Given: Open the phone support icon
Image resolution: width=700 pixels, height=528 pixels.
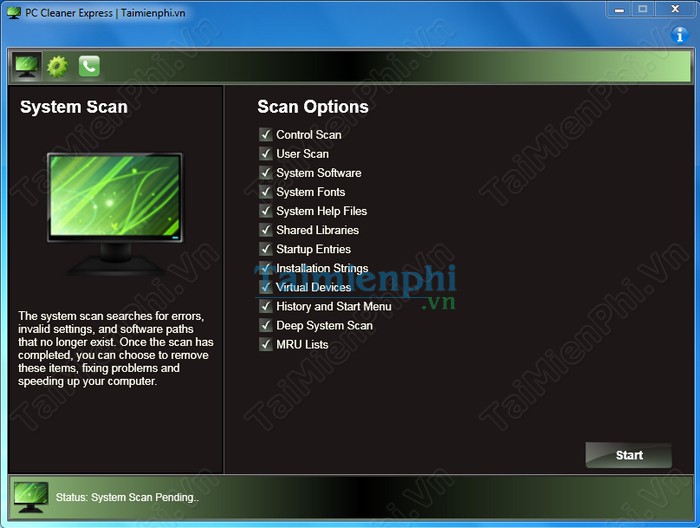Looking at the screenshot, I should tap(89, 67).
